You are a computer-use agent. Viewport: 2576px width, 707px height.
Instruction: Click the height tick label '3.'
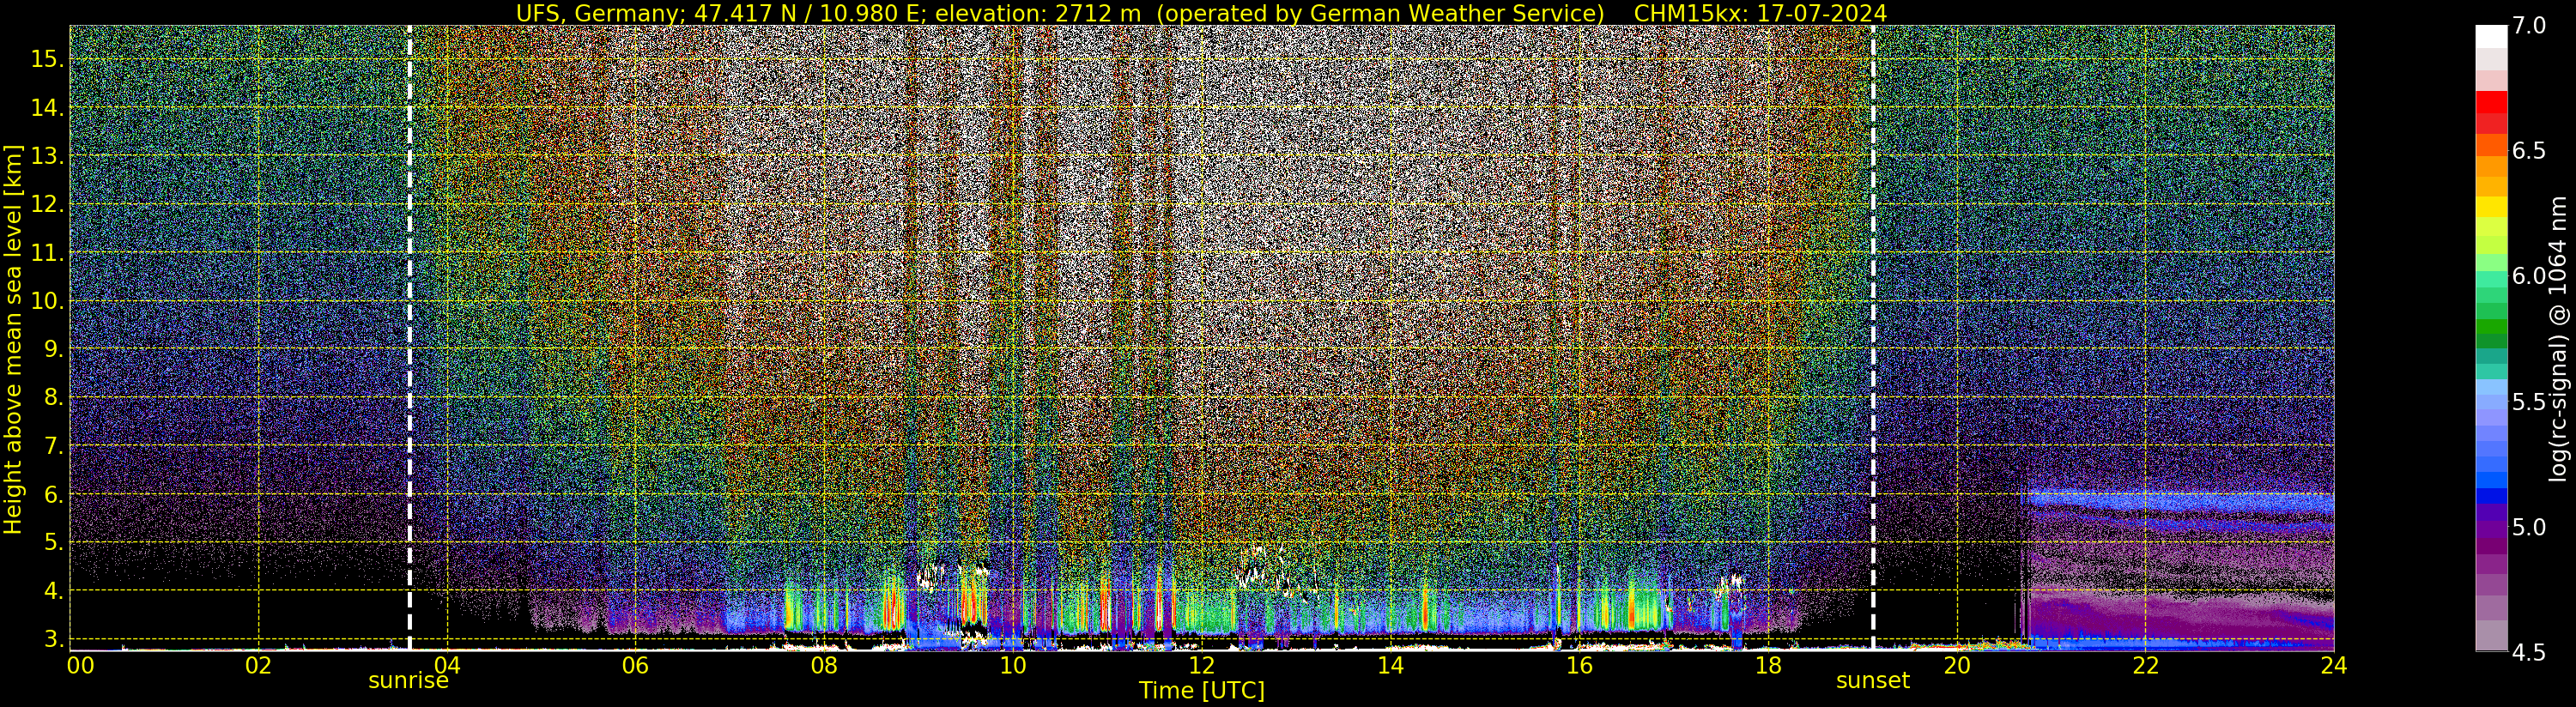[x=54, y=639]
